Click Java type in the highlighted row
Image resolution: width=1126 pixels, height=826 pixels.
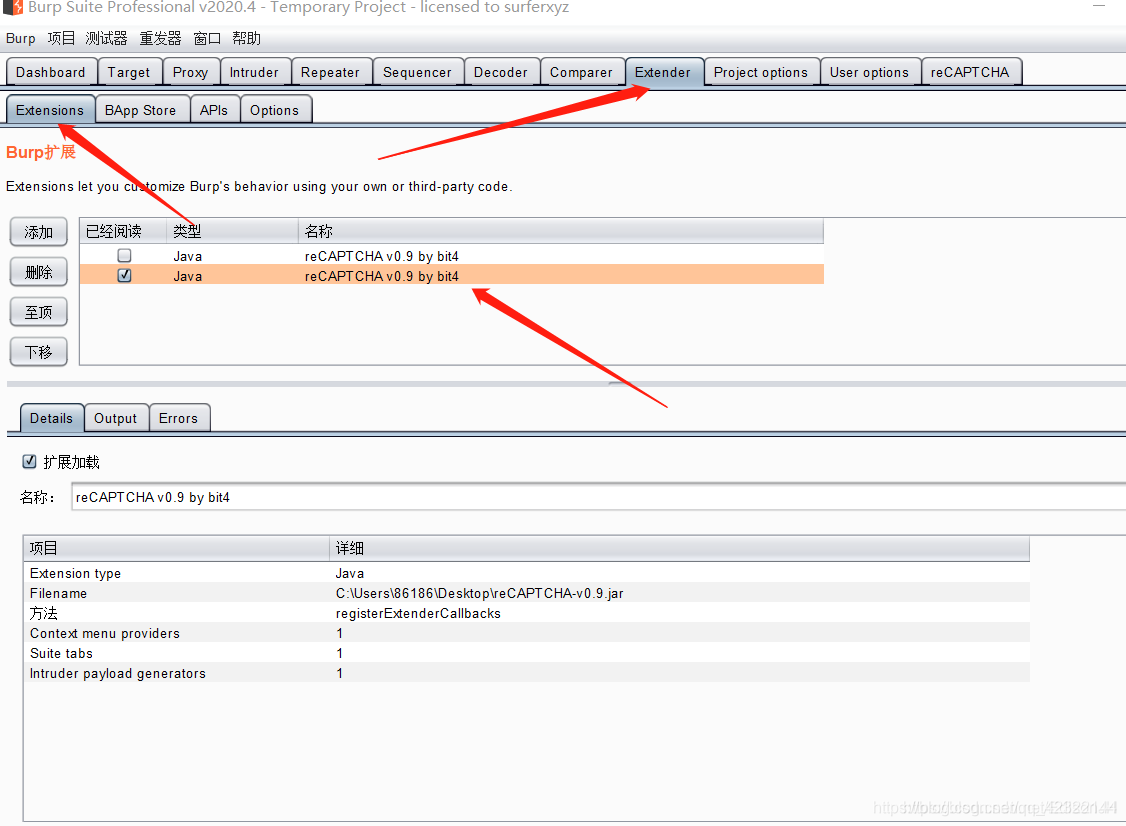point(187,277)
